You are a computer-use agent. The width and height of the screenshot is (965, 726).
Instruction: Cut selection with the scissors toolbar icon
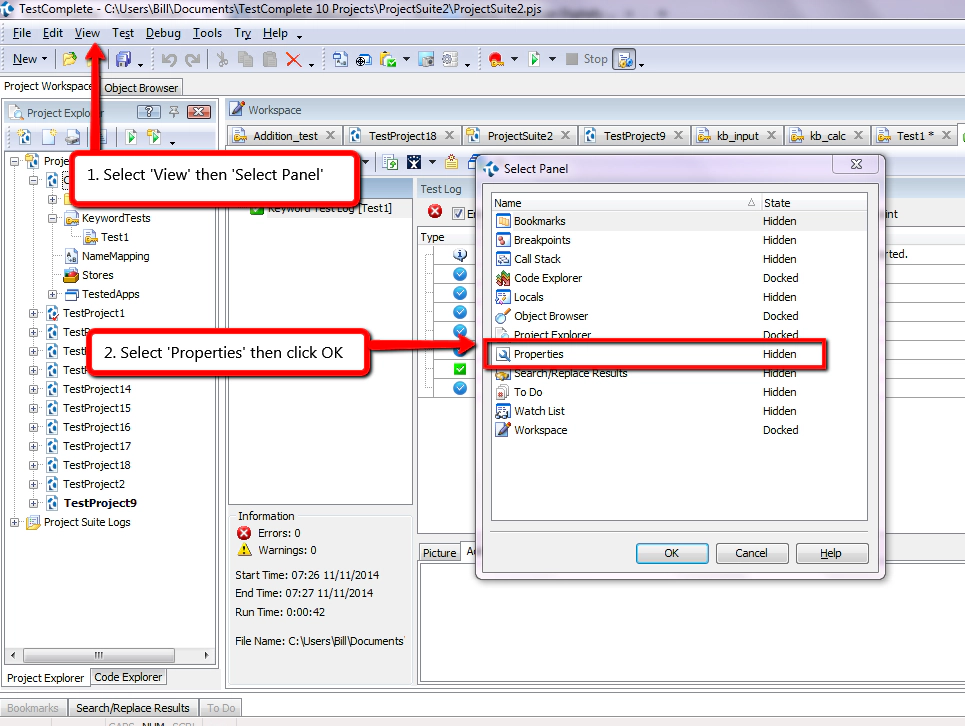[224, 58]
